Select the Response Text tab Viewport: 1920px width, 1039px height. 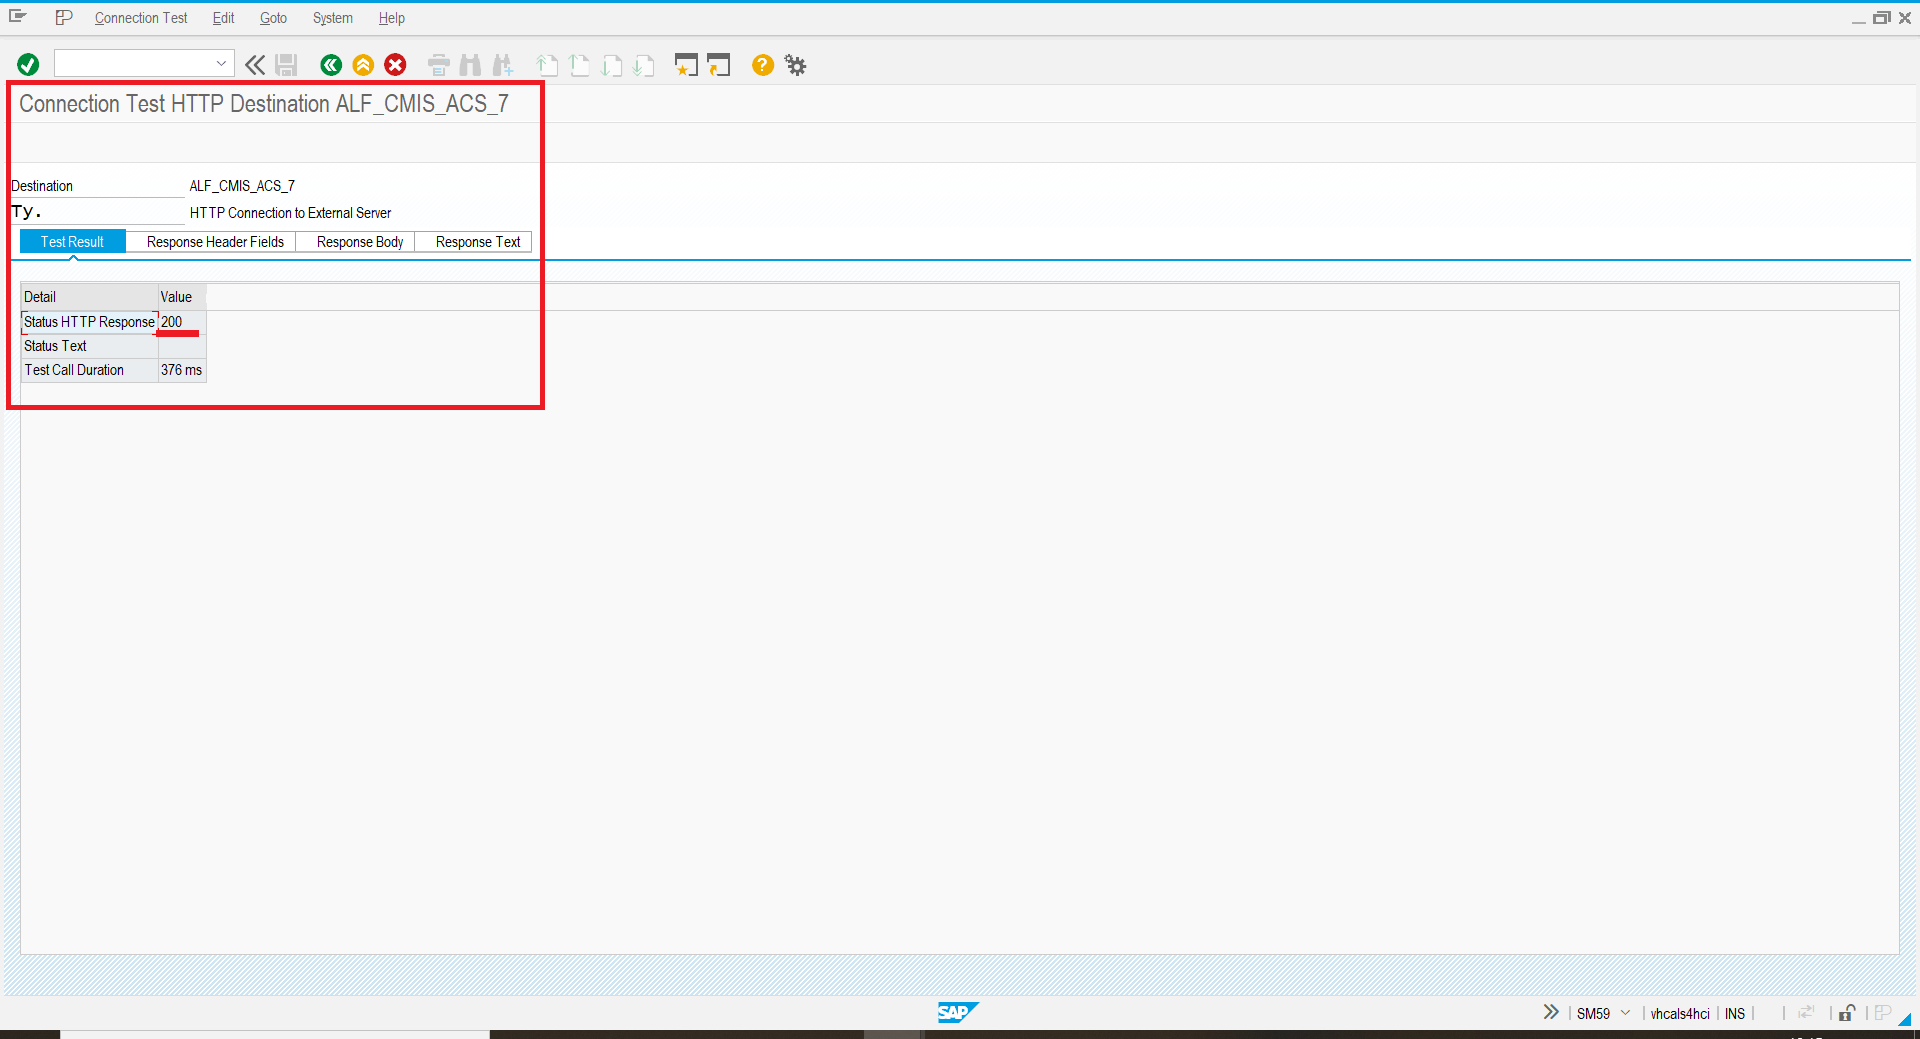477,242
